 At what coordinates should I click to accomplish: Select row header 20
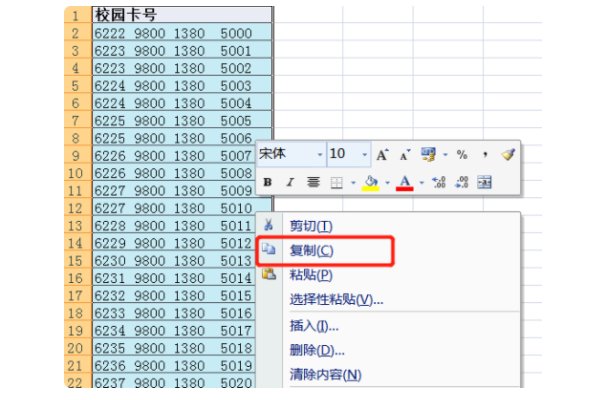pos(78,348)
